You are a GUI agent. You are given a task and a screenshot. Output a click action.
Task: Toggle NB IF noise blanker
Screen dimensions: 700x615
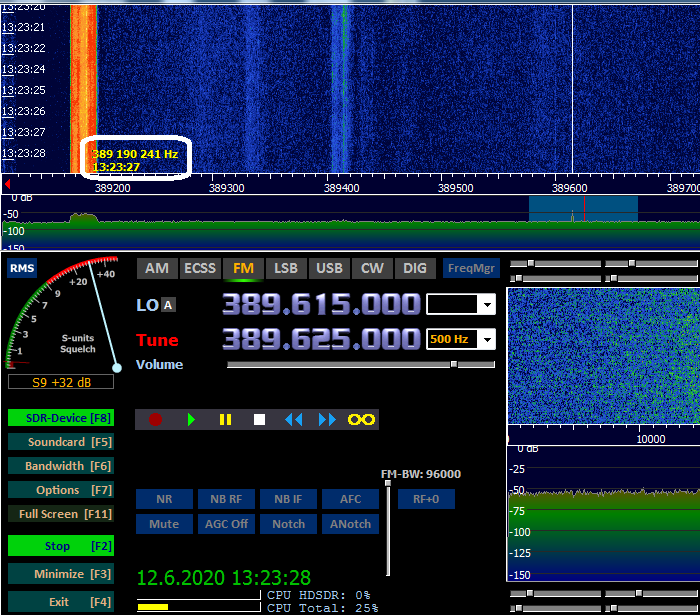[x=288, y=499]
